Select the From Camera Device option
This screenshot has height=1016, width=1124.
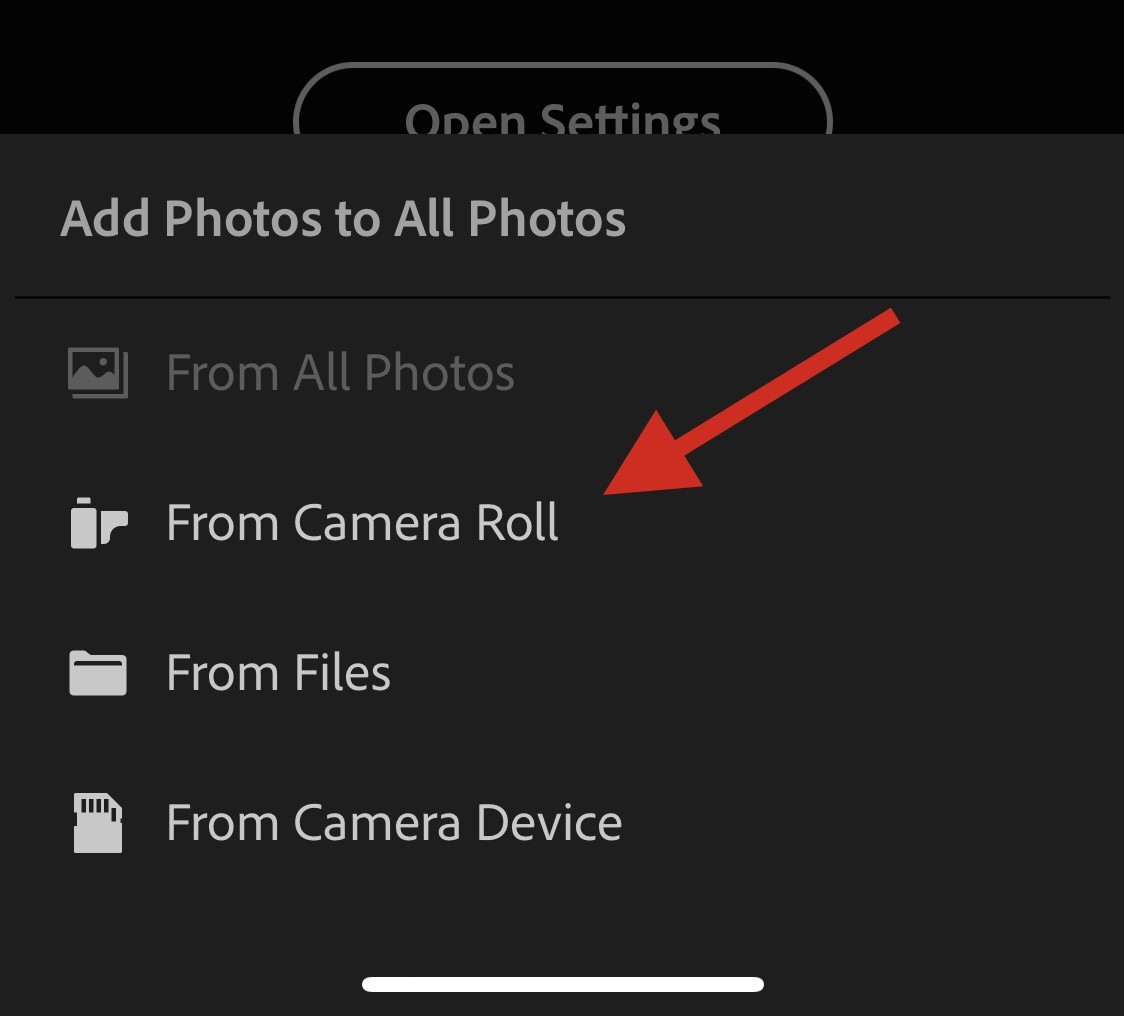coord(394,823)
